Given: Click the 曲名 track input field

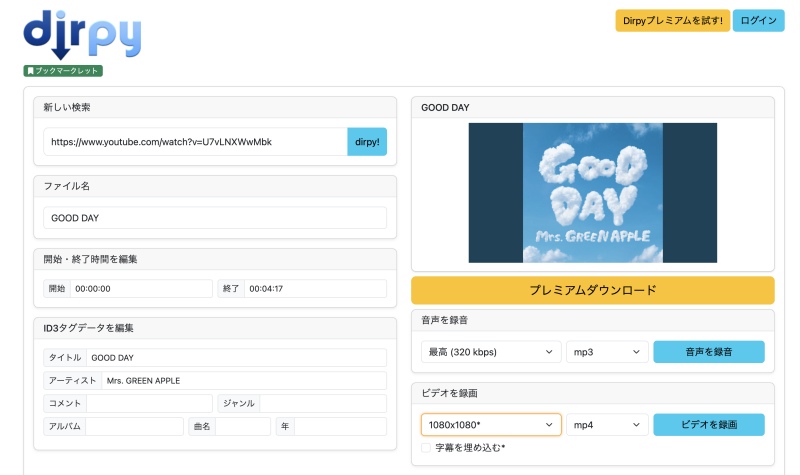Looking at the screenshot, I should [243, 426].
